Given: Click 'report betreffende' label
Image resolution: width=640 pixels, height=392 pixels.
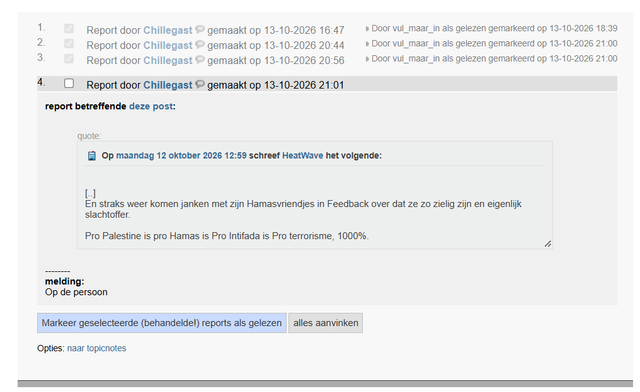Looking at the screenshot, I should (x=86, y=106).
